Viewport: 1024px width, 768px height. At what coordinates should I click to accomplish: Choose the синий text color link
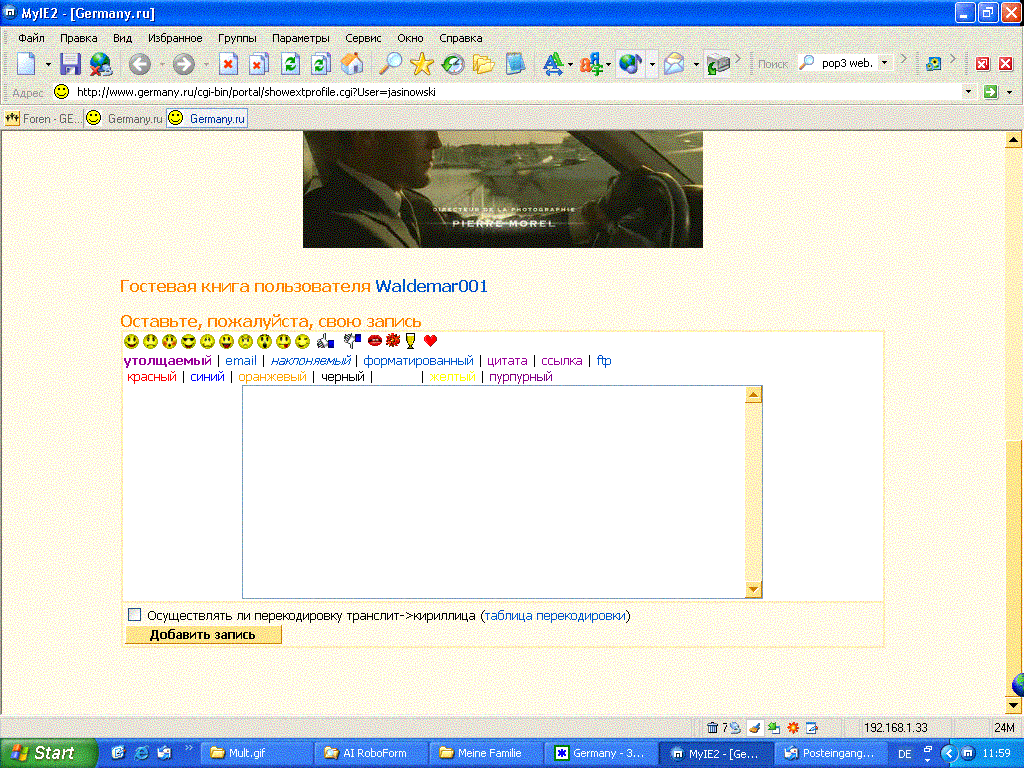207,377
